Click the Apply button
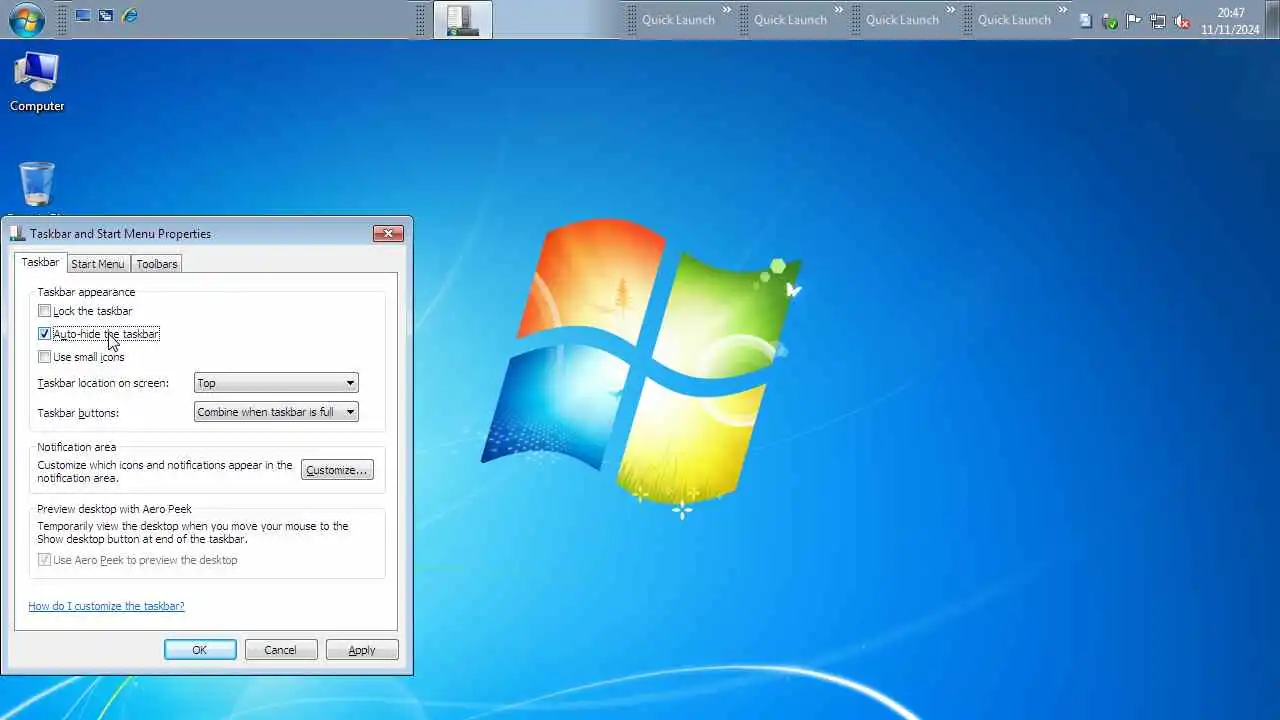Viewport: 1280px width, 720px height. 362,650
